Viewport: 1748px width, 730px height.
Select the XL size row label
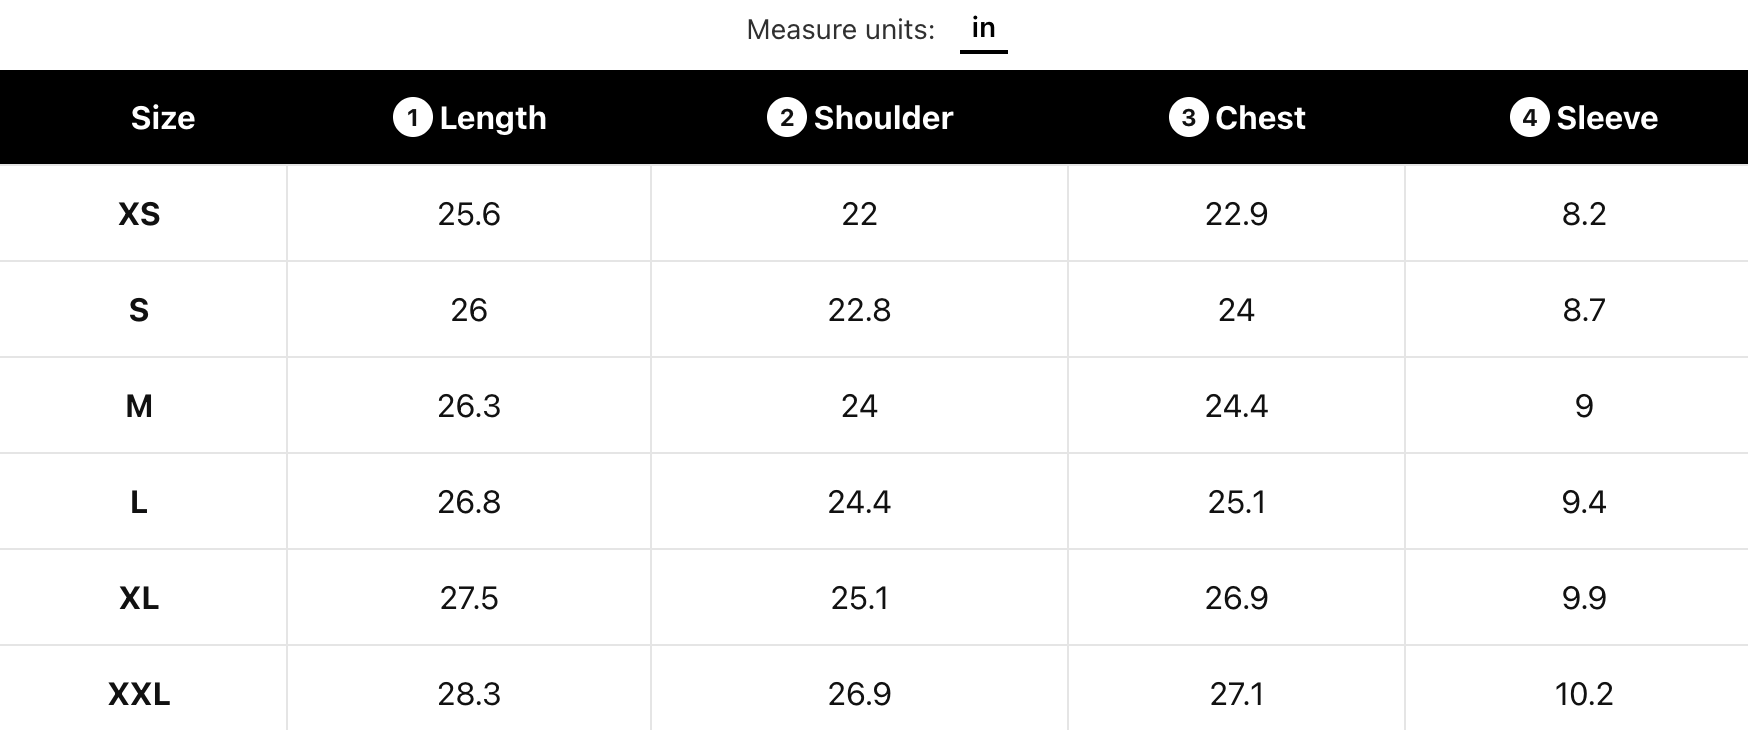(139, 598)
